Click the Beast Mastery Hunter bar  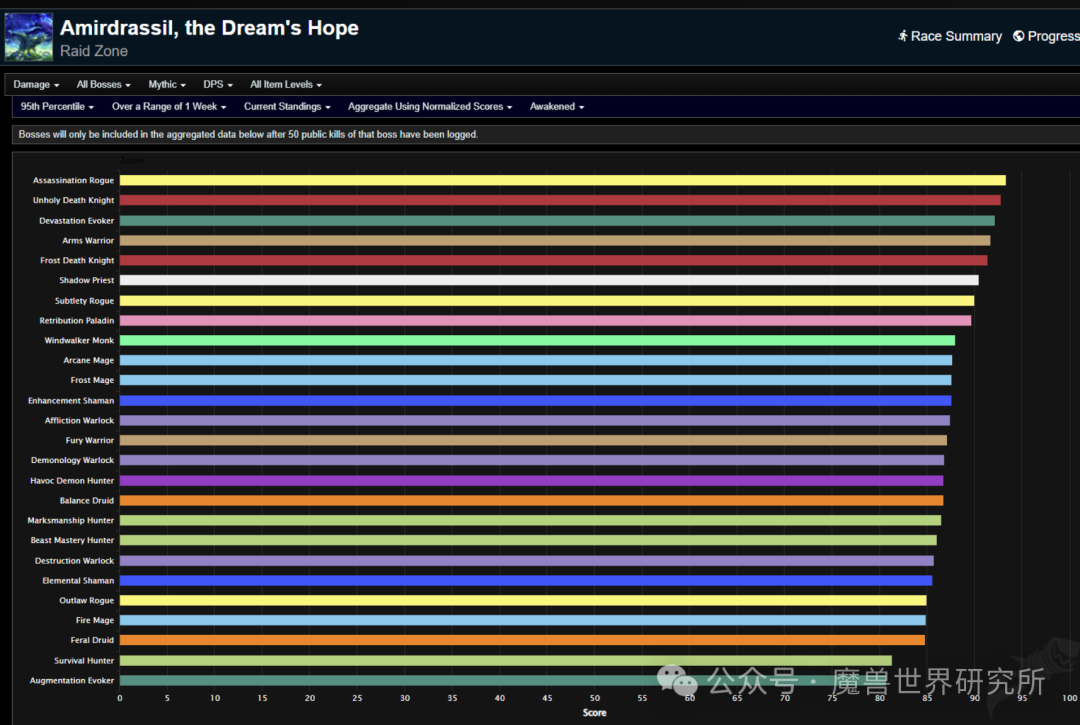528,540
